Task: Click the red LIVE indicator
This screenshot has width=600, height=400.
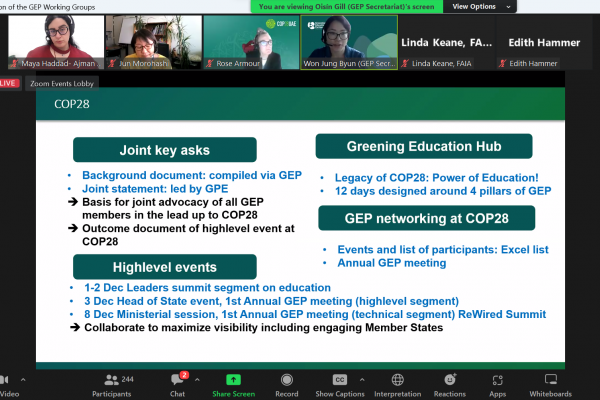Action: point(10,83)
